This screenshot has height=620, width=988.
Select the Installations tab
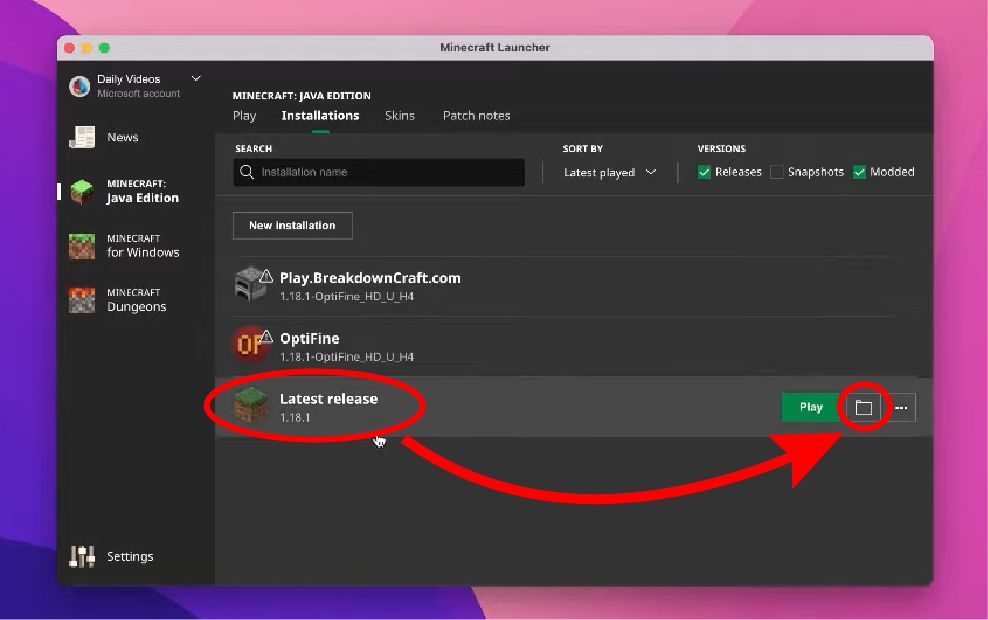(320, 116)
